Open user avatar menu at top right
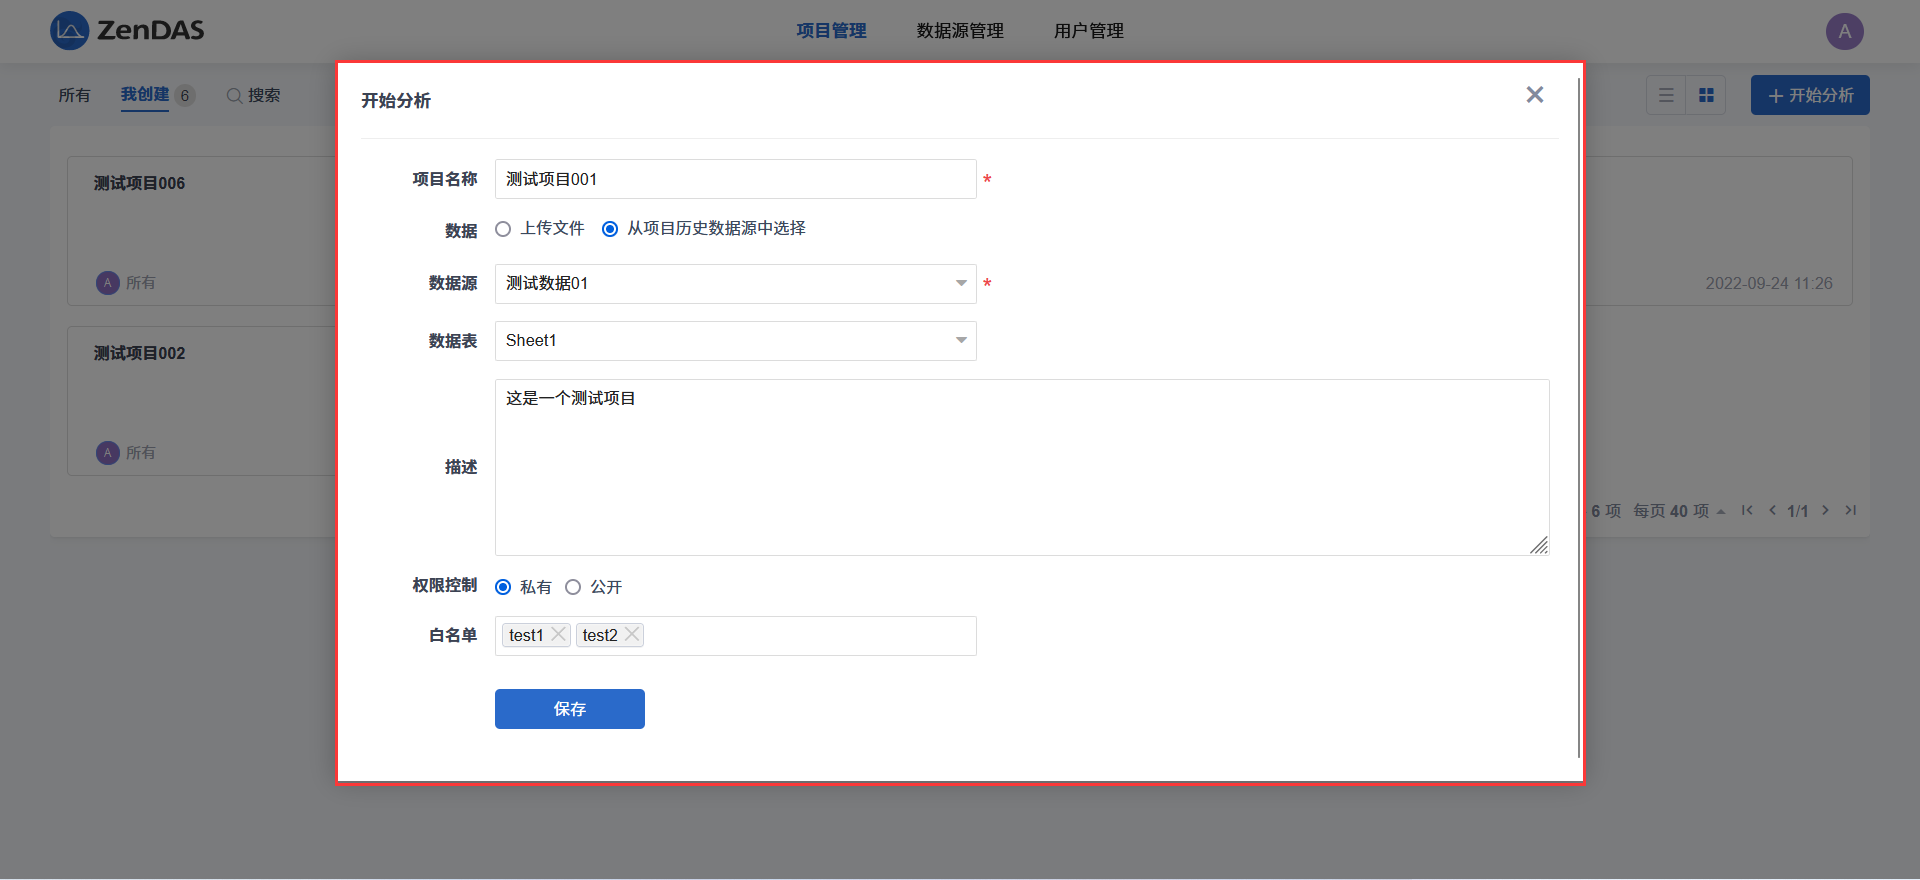 [x=1844, y=31]
